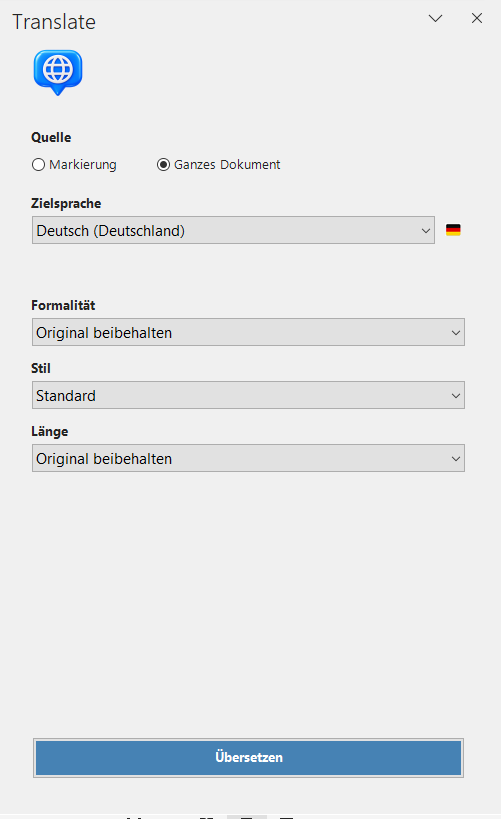
Task: Expand the Formalität dropdown
Action: tap(248, 332)
